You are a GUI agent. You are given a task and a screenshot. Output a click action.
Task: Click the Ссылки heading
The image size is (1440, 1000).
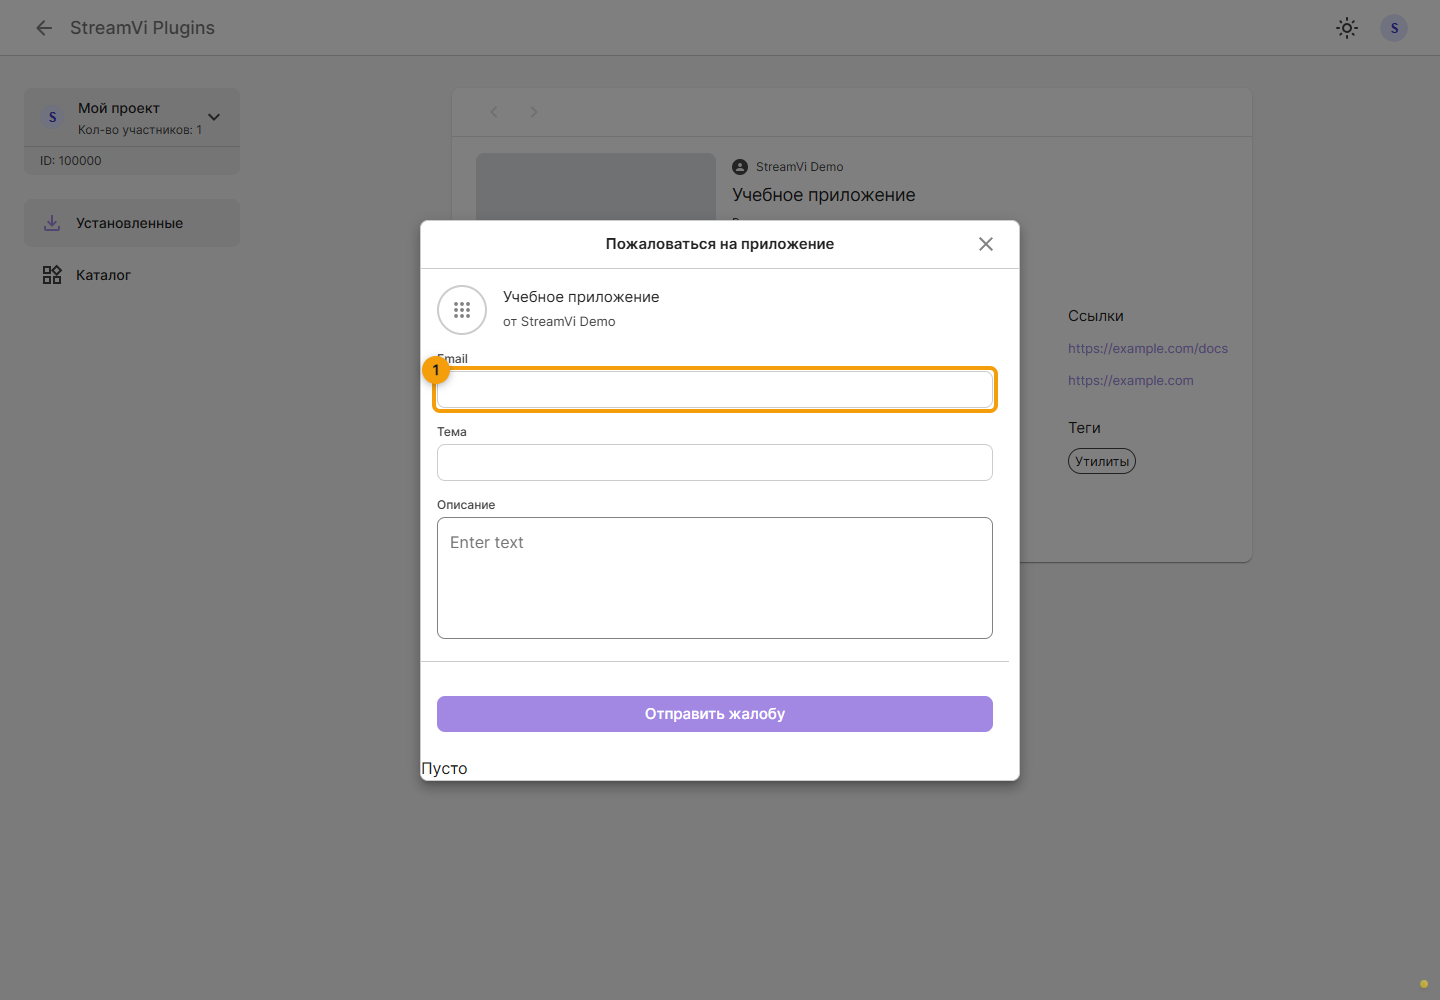click(1096, 316)
